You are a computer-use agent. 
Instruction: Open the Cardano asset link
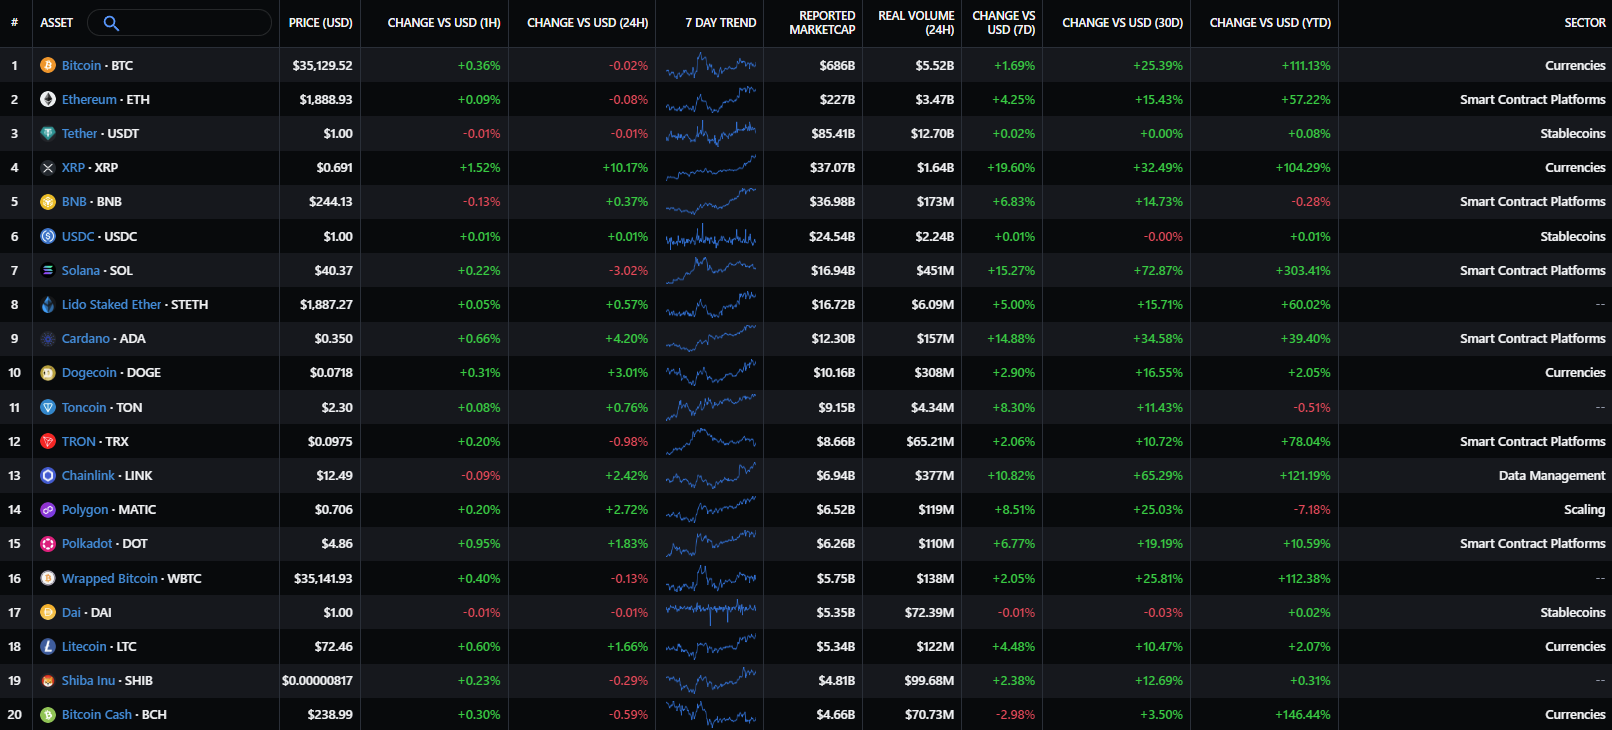coord(86,339)
